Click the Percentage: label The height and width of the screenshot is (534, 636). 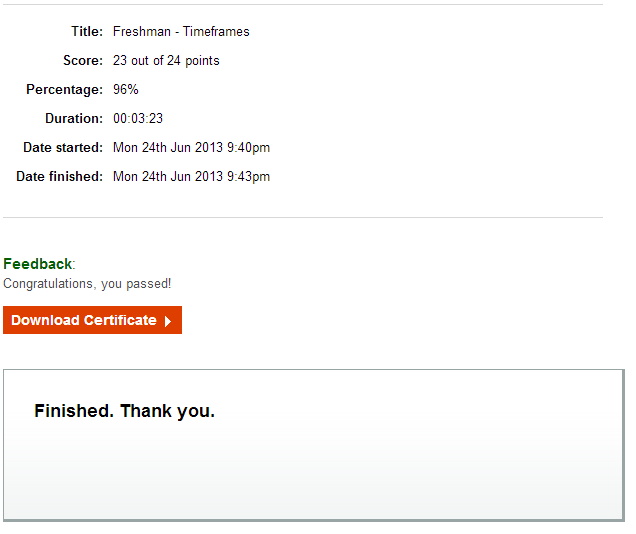click(x=65, y=90)
